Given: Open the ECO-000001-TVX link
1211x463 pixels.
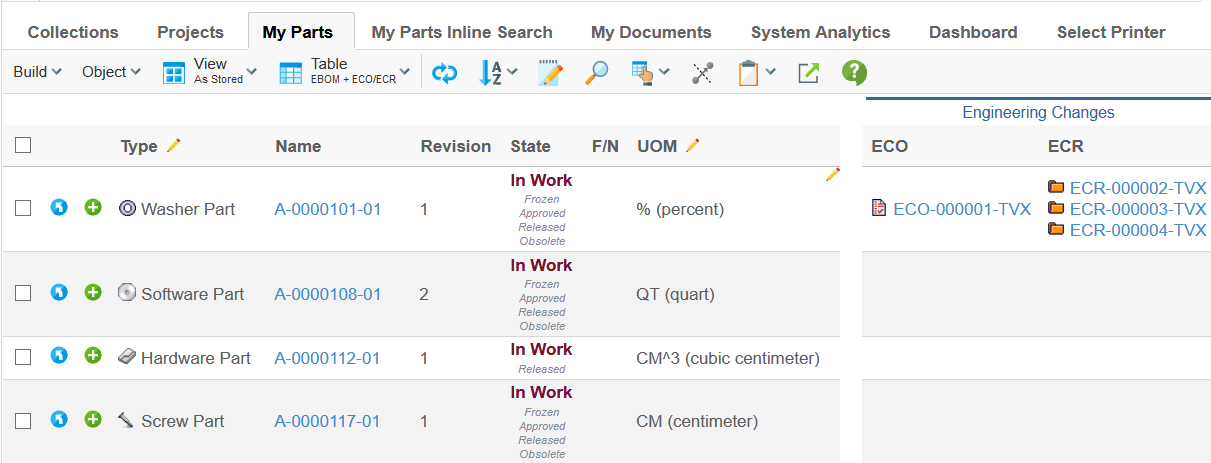Looking at the screenshot, I should click(x=961, y=209).
